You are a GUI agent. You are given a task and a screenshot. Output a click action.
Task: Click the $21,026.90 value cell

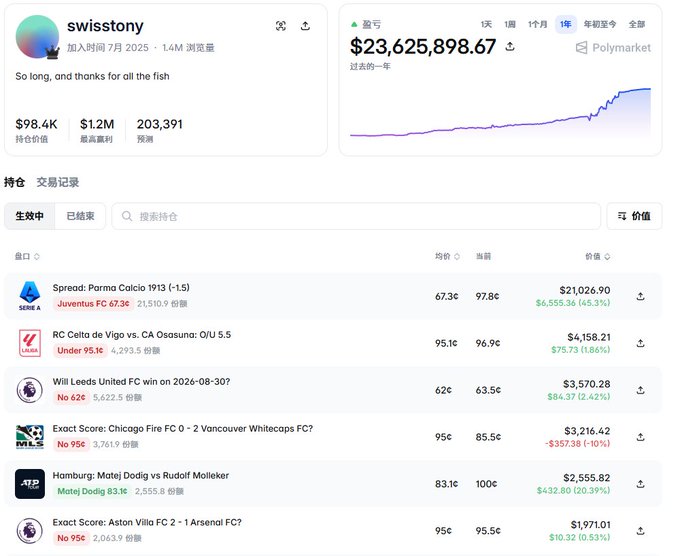point(585,290)
